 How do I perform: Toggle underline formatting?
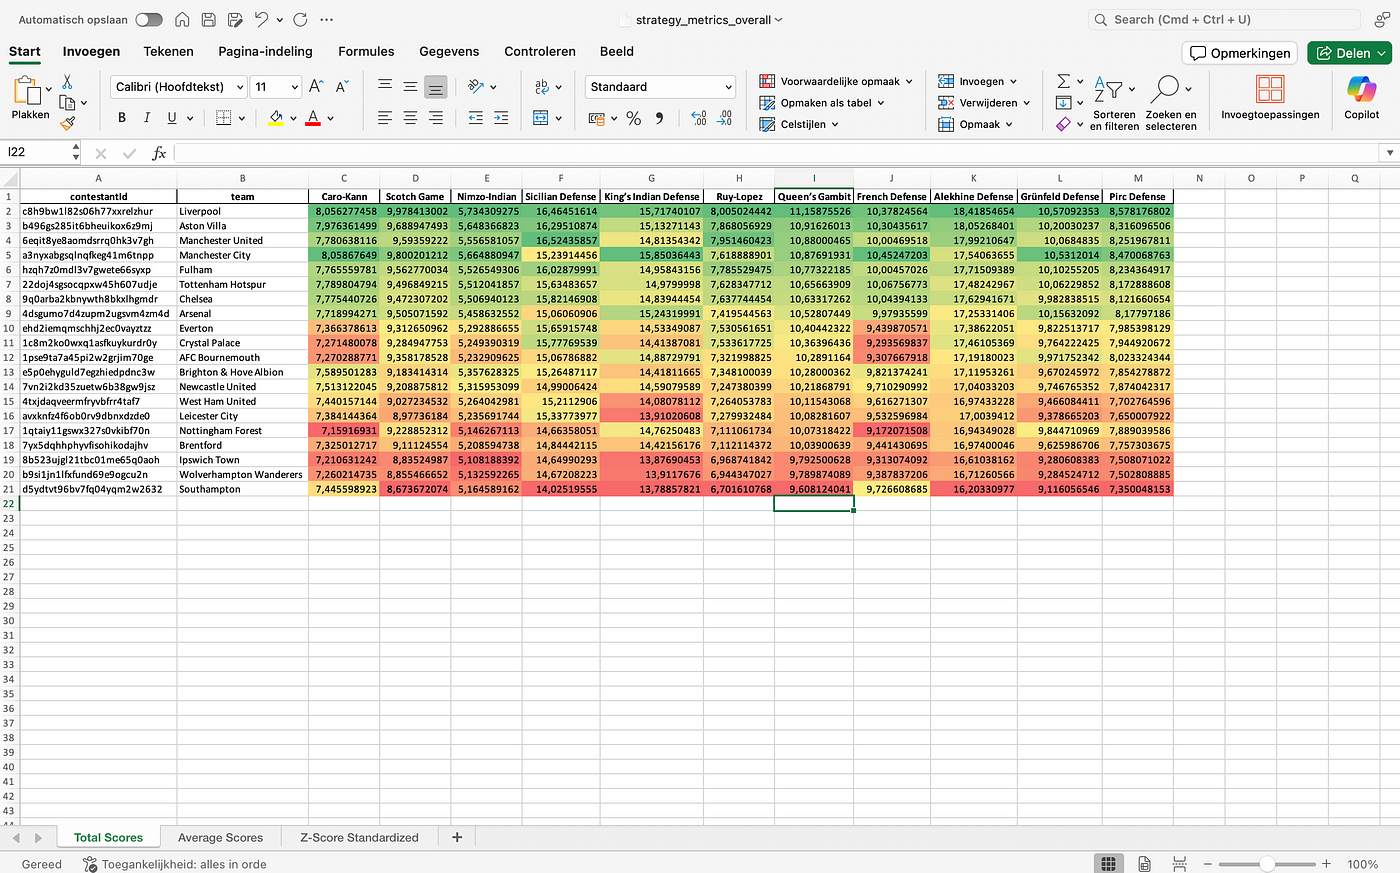[172, 118]
